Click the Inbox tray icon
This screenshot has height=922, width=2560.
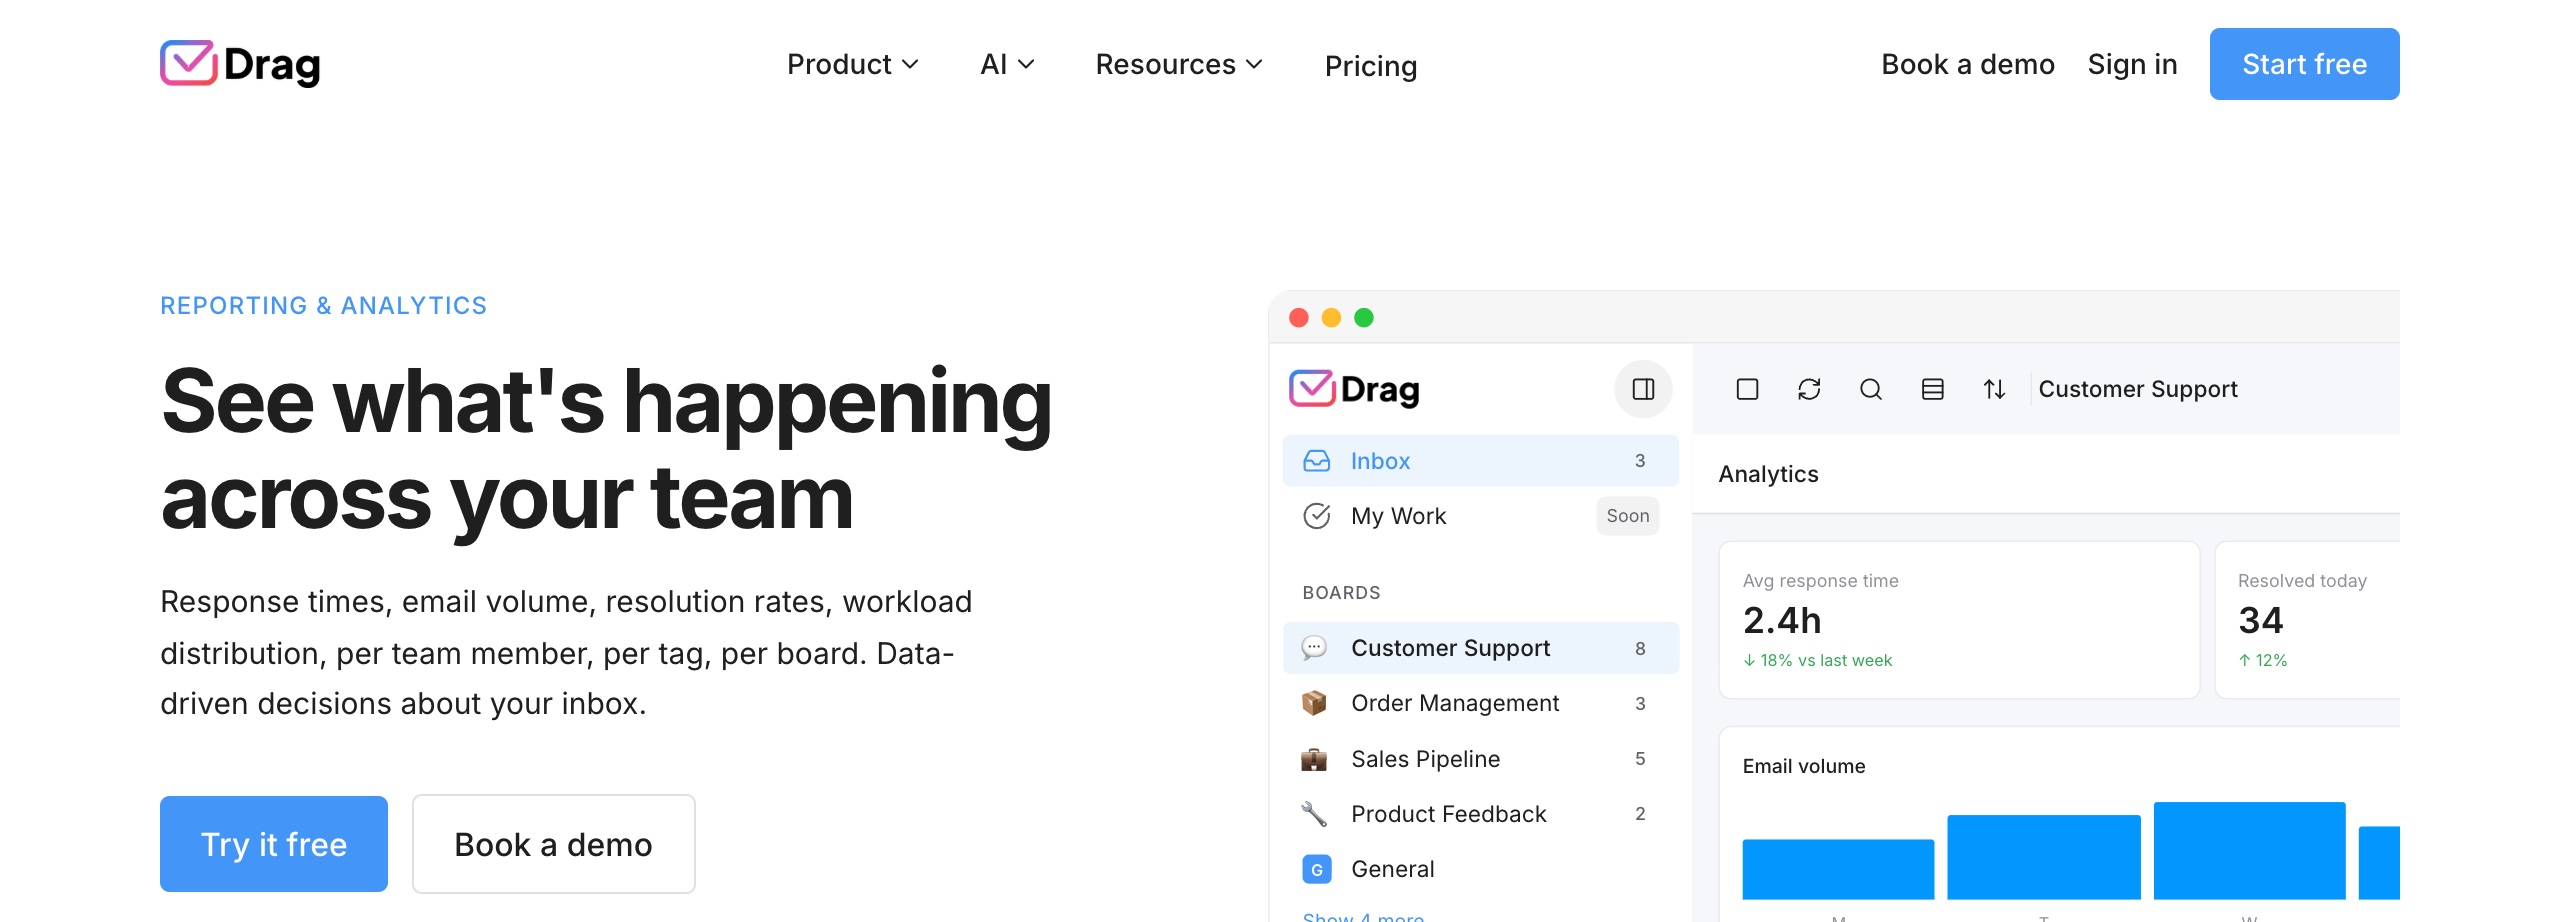tap(1317, 461)
